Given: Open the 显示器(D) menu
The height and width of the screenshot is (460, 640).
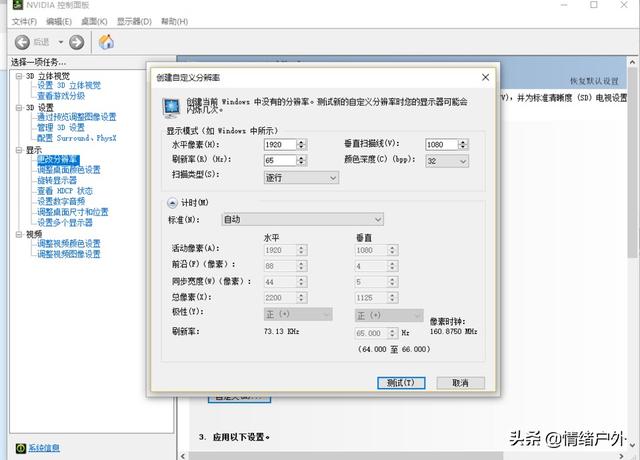Looking at the screenshot, I should pyautogui.click(x=134, y=21).
